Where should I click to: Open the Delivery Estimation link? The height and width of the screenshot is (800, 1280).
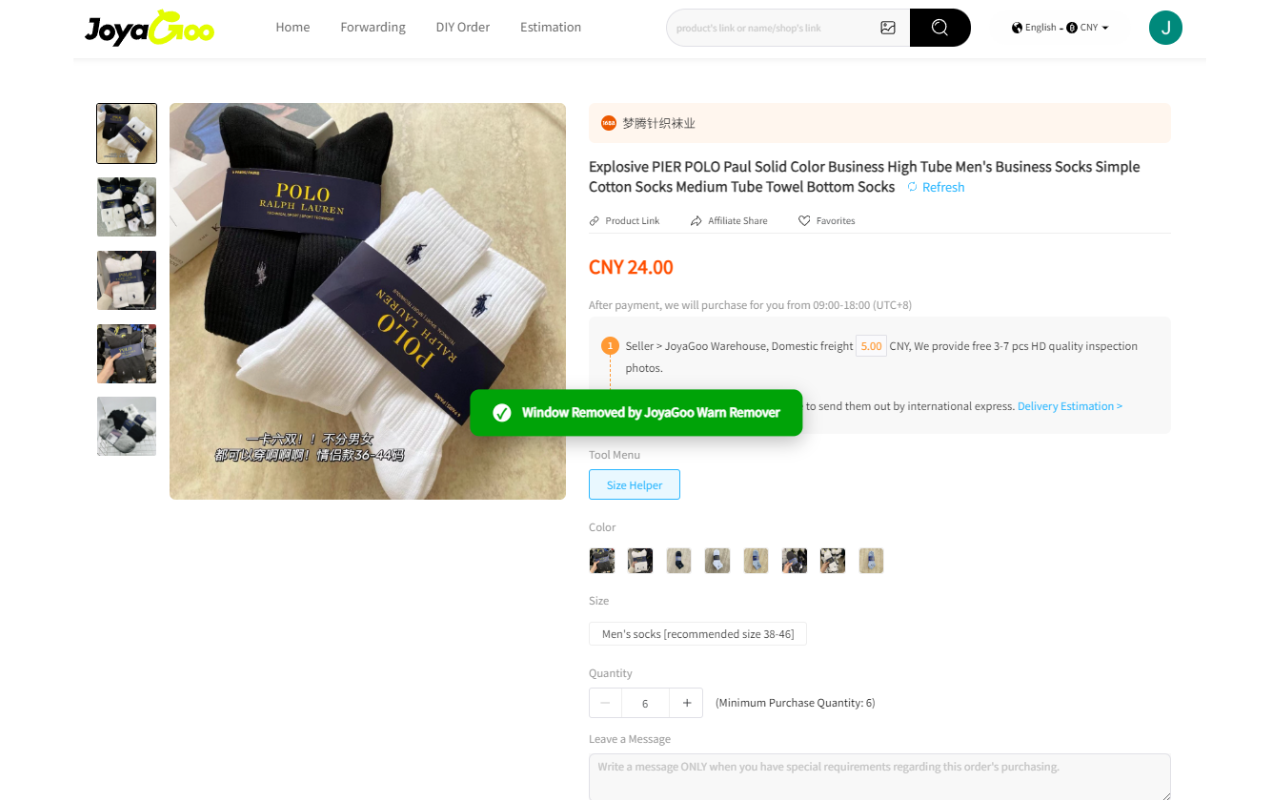point(1070,406)
